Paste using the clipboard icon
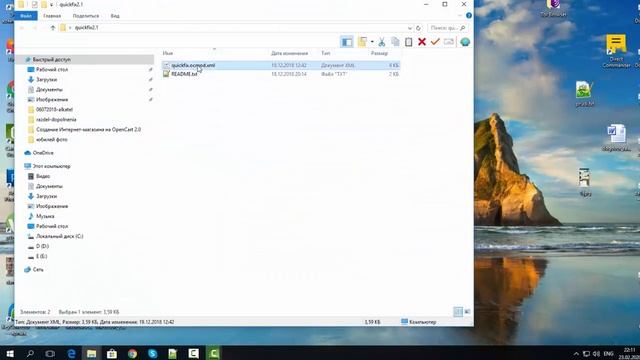The height and width of the screenshot is (360, 640). point(409,42)
